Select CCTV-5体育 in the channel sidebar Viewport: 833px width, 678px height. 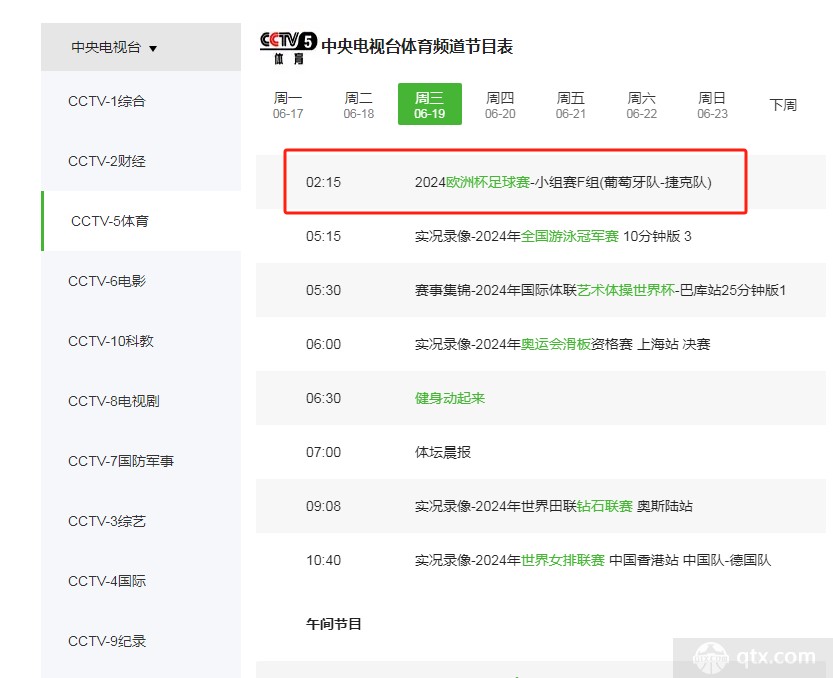[141, 221]
